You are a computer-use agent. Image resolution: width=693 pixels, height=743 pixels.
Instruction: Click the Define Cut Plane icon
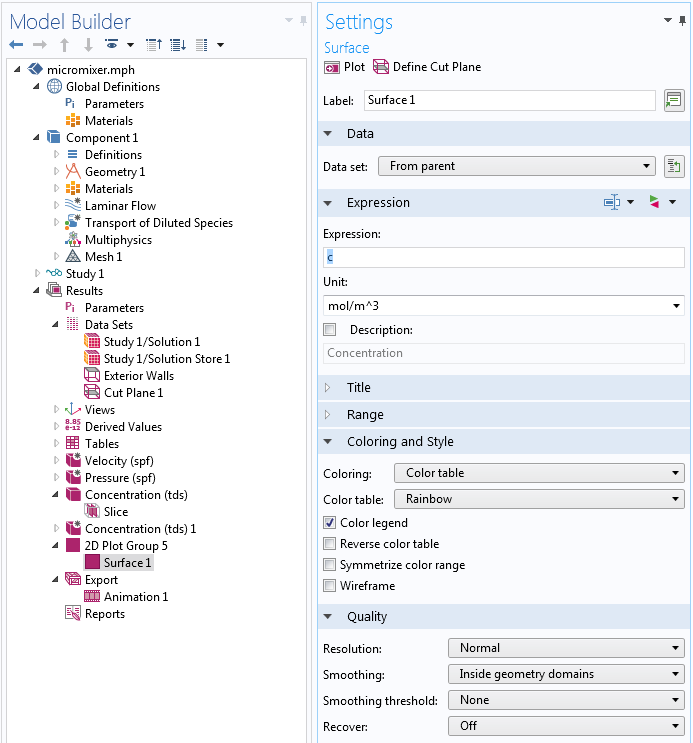[x=381, y=67]
